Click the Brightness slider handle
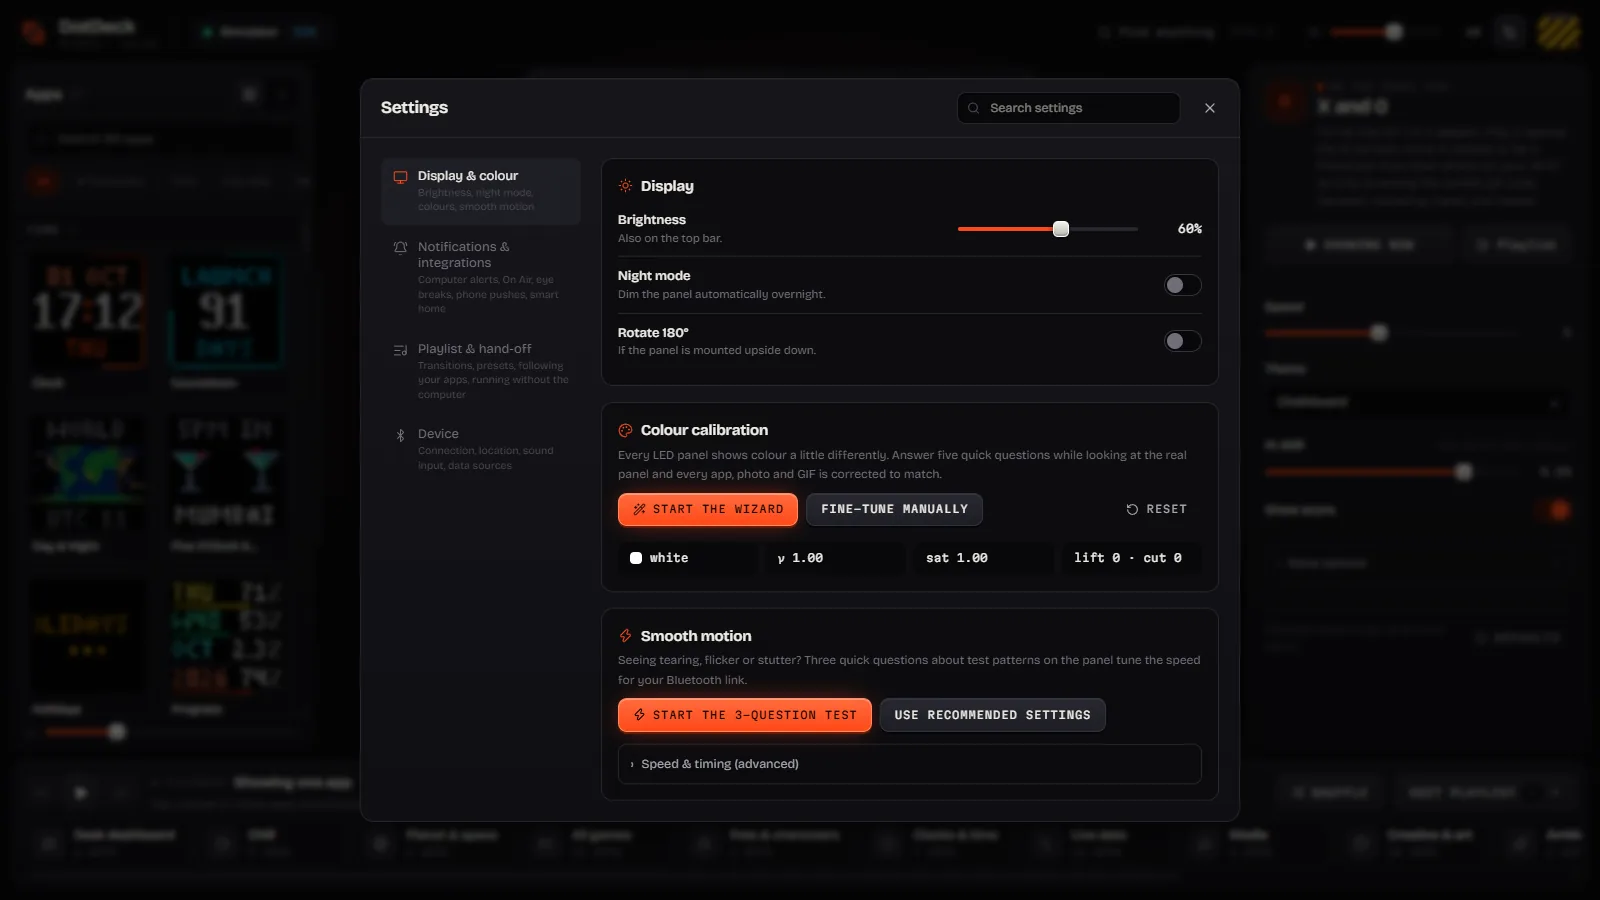 (x=1061, y=229)
